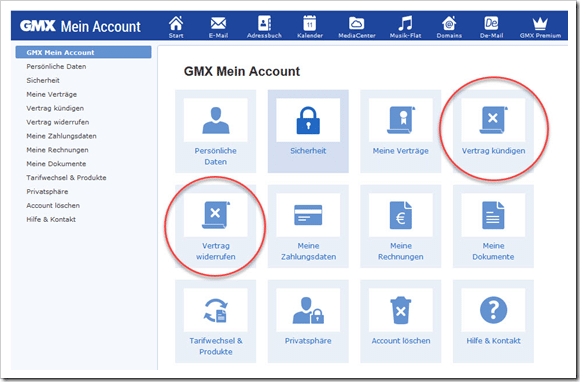Click the Sicherheit tile label link

pos(308,151)
